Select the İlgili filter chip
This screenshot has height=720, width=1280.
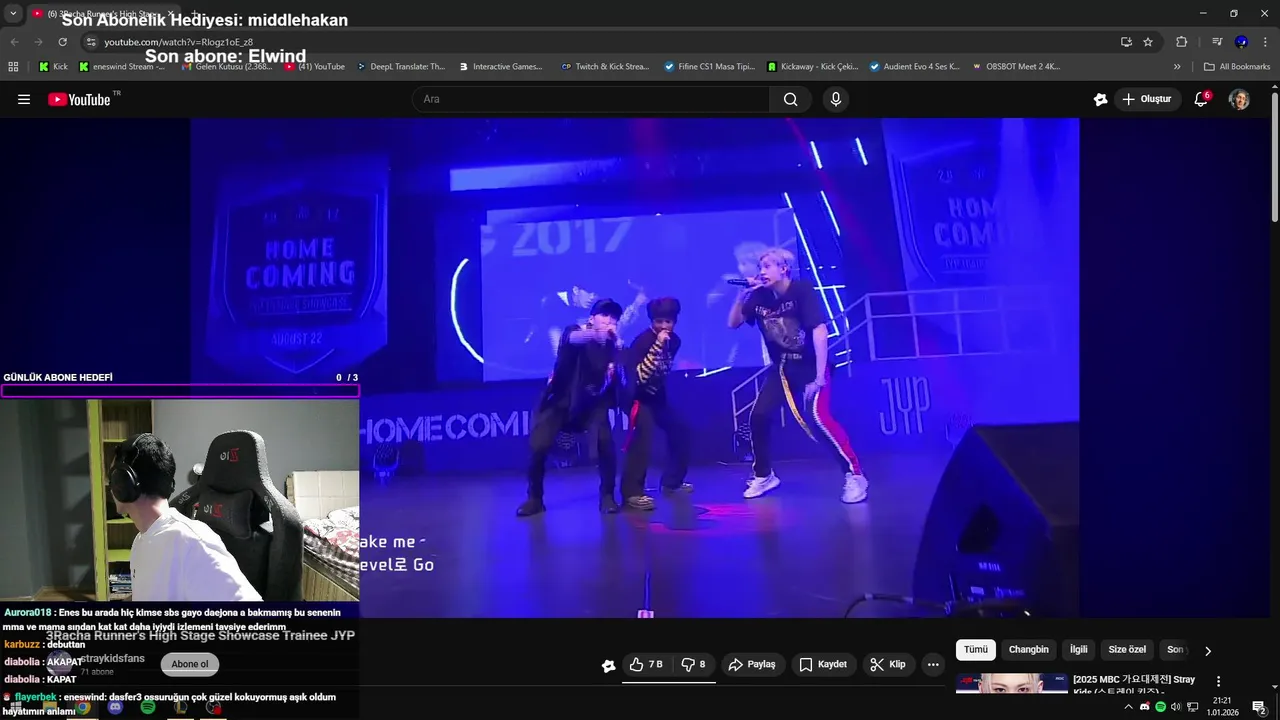click(1079, 650)
